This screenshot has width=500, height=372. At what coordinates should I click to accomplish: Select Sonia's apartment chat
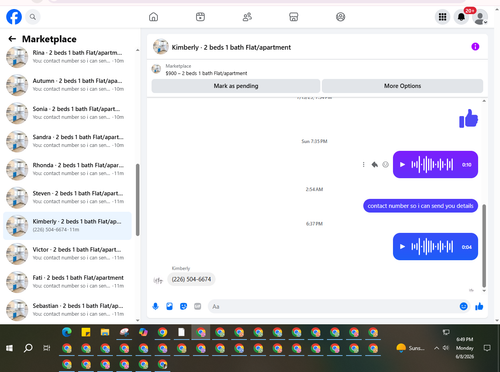(67, 113)
